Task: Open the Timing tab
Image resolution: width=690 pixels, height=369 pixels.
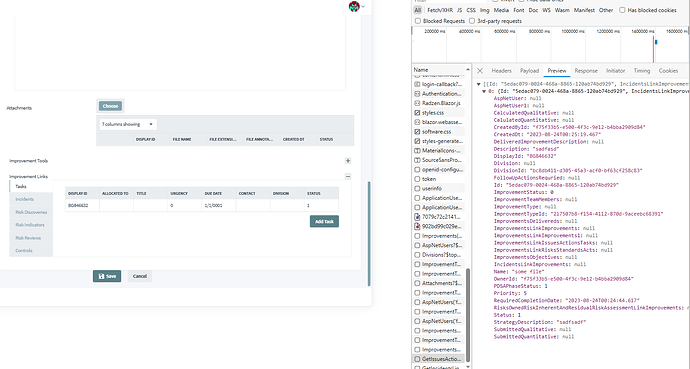Action: point(642,71)
